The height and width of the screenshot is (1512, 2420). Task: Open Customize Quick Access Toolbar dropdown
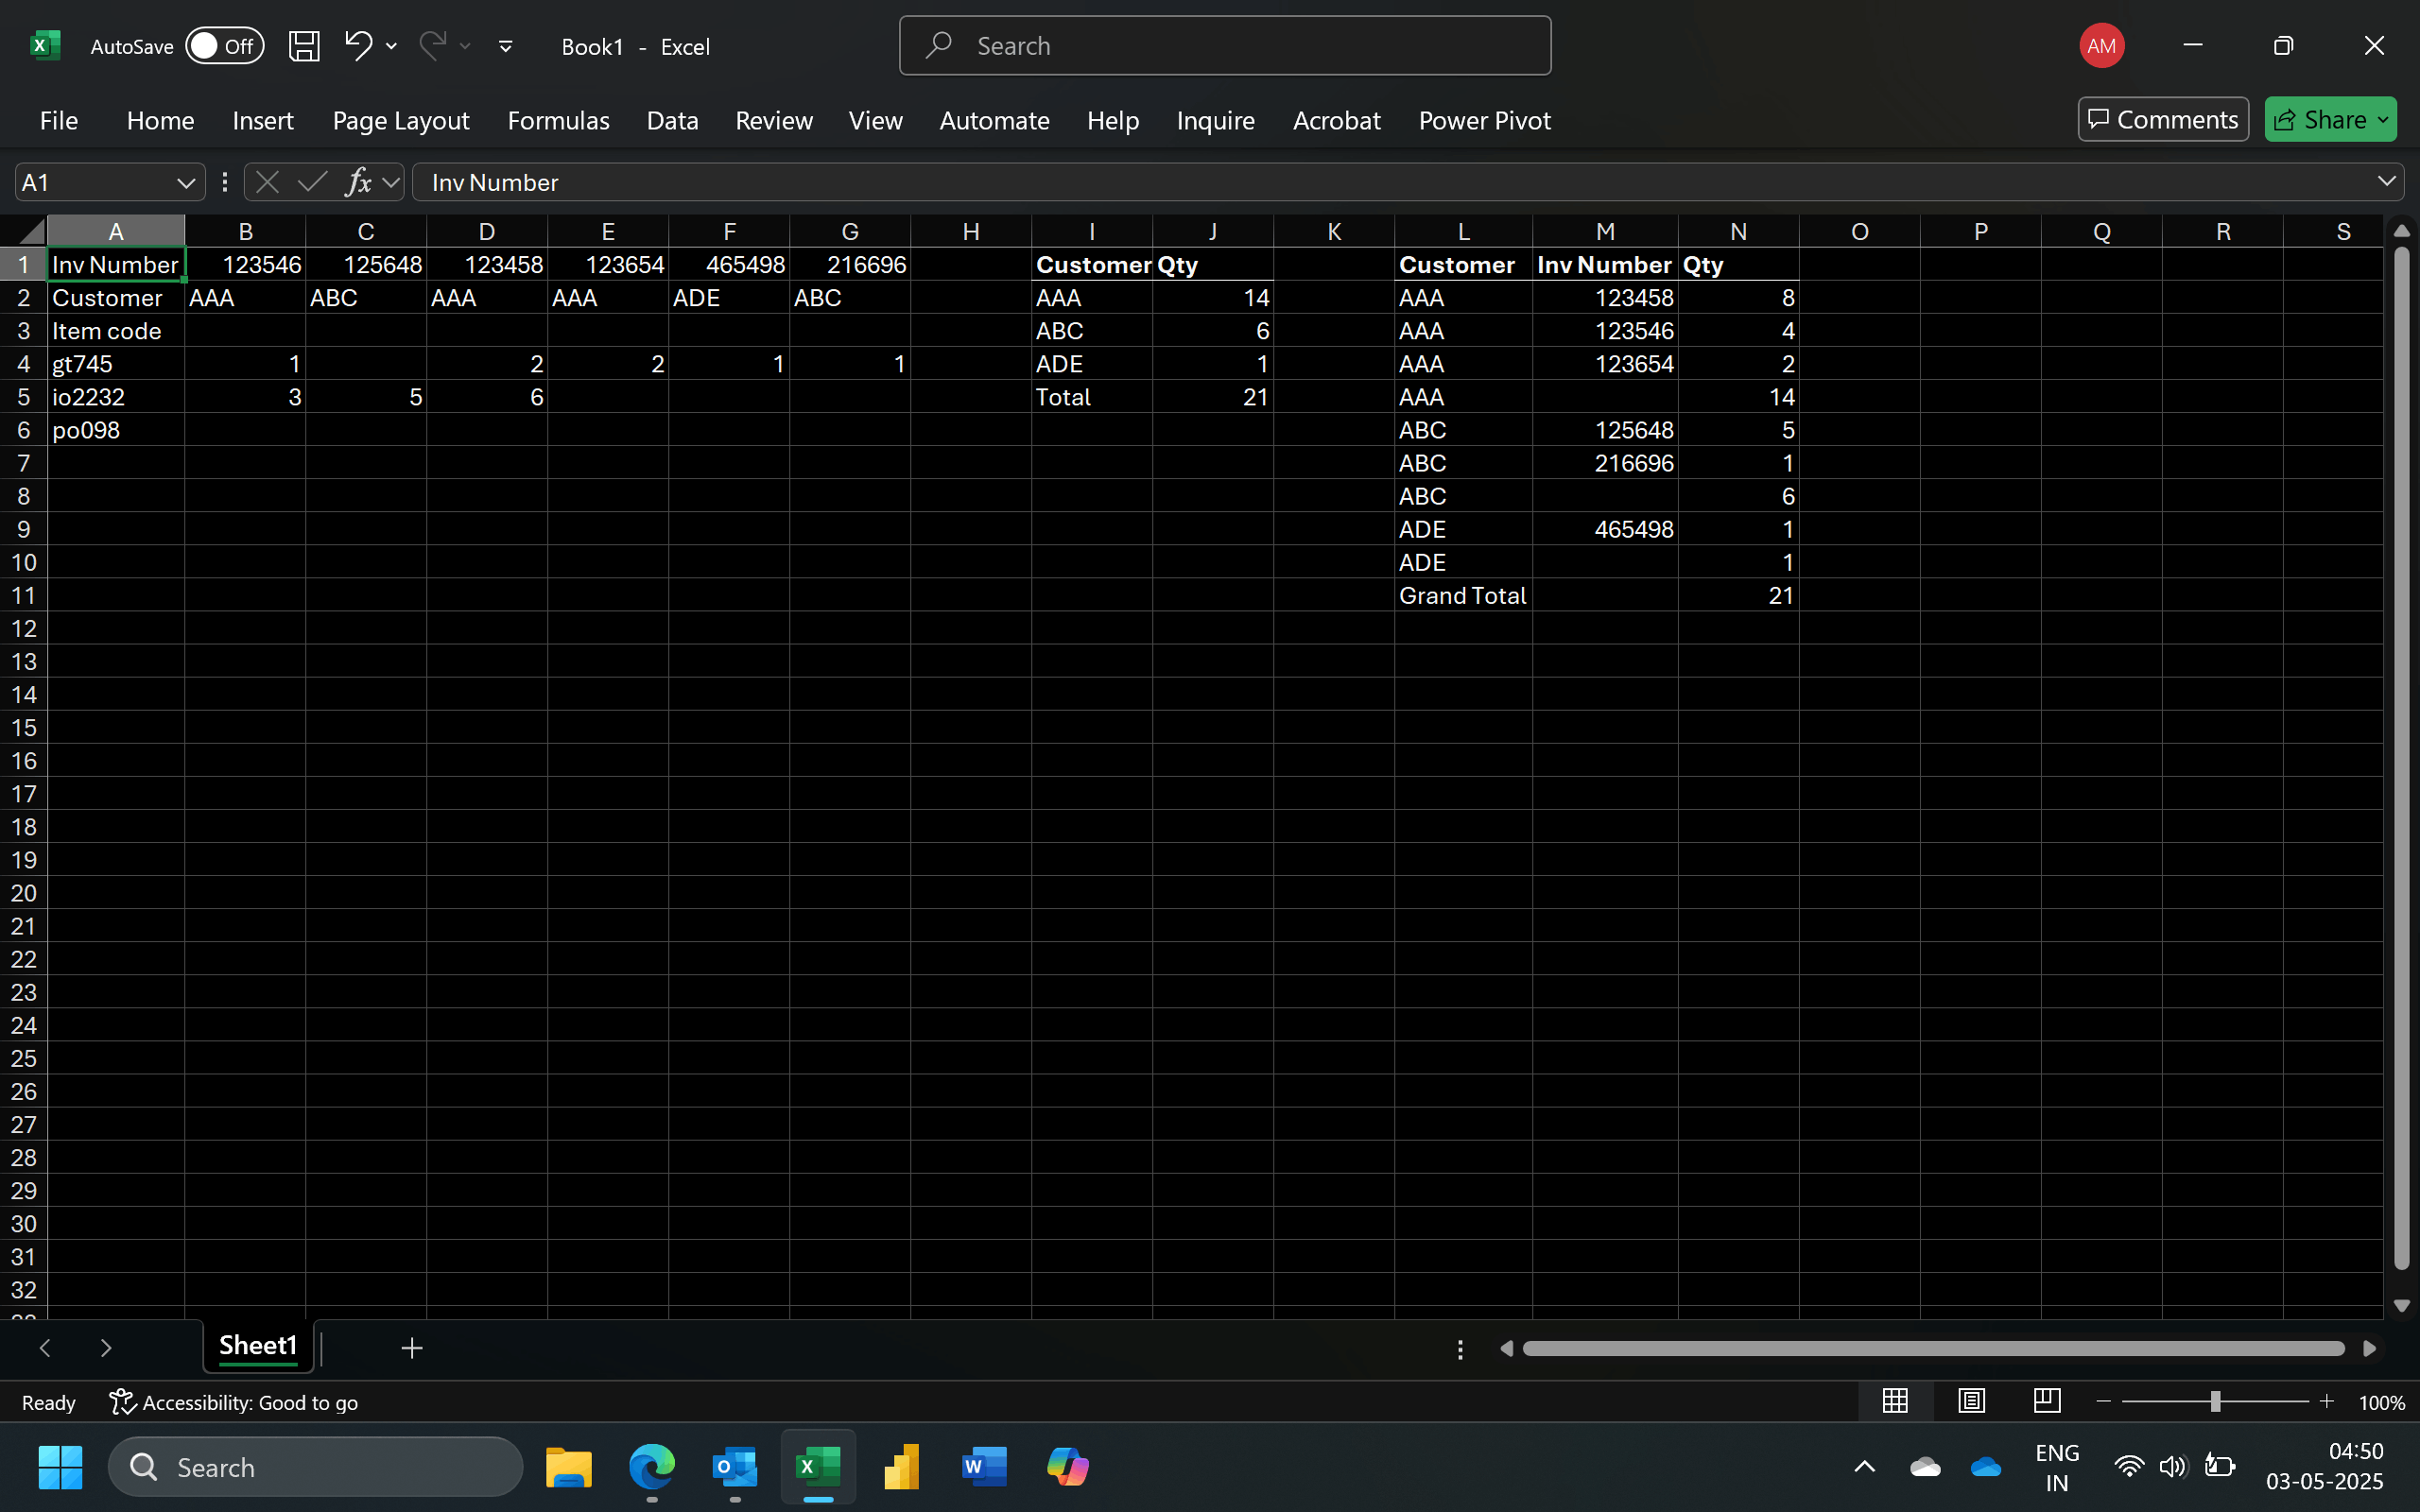click(505, 46)
